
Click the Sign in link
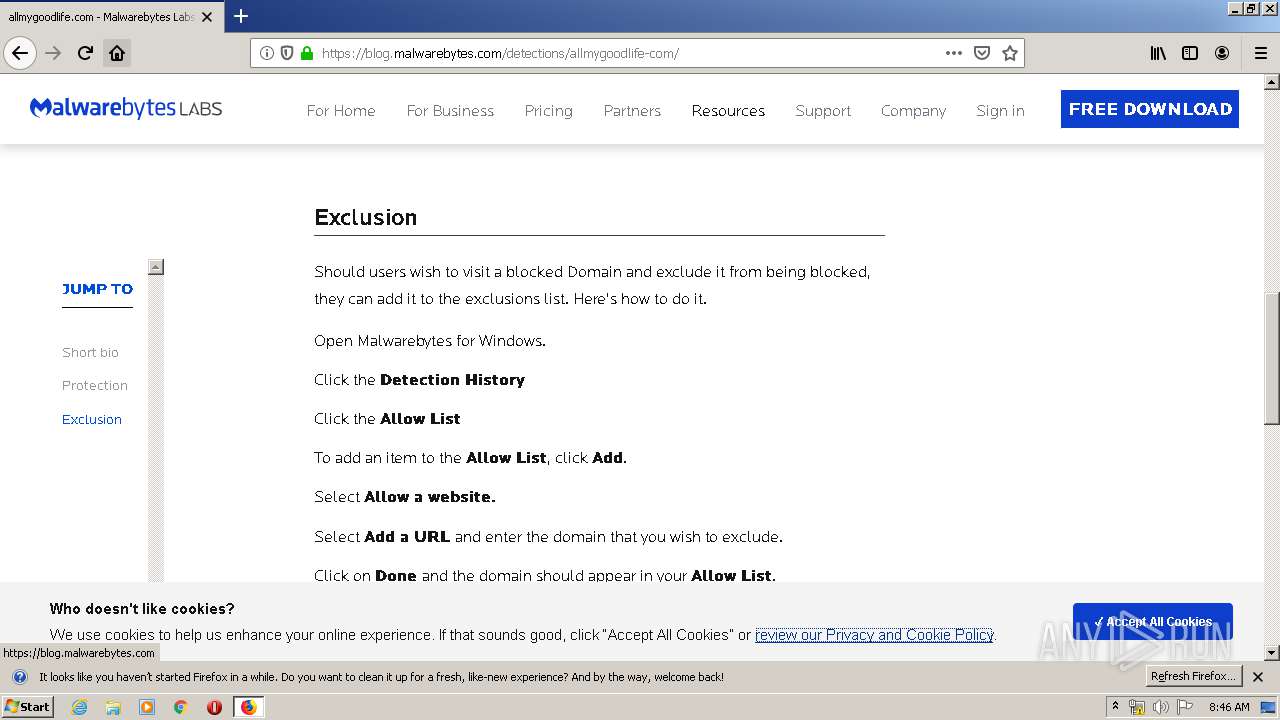coord(1000,111)
